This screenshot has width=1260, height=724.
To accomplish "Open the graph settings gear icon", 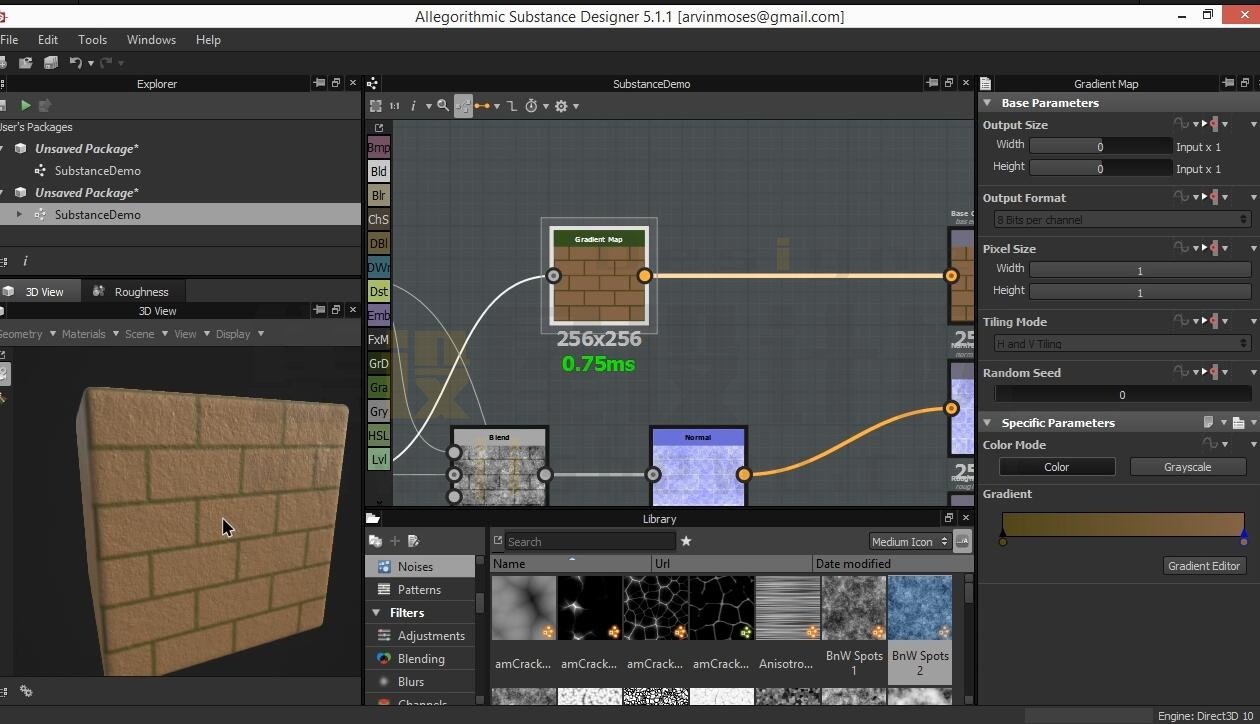I will 561,105.
